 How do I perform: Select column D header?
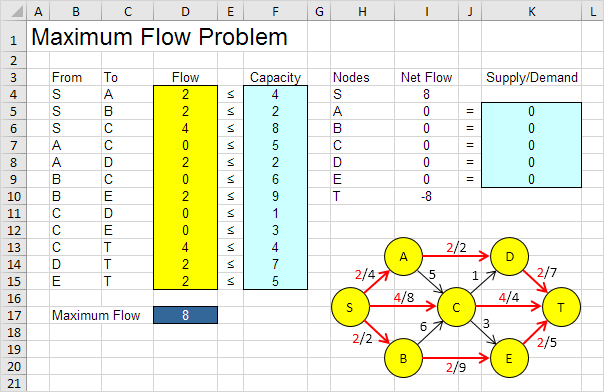coord(185,11)
